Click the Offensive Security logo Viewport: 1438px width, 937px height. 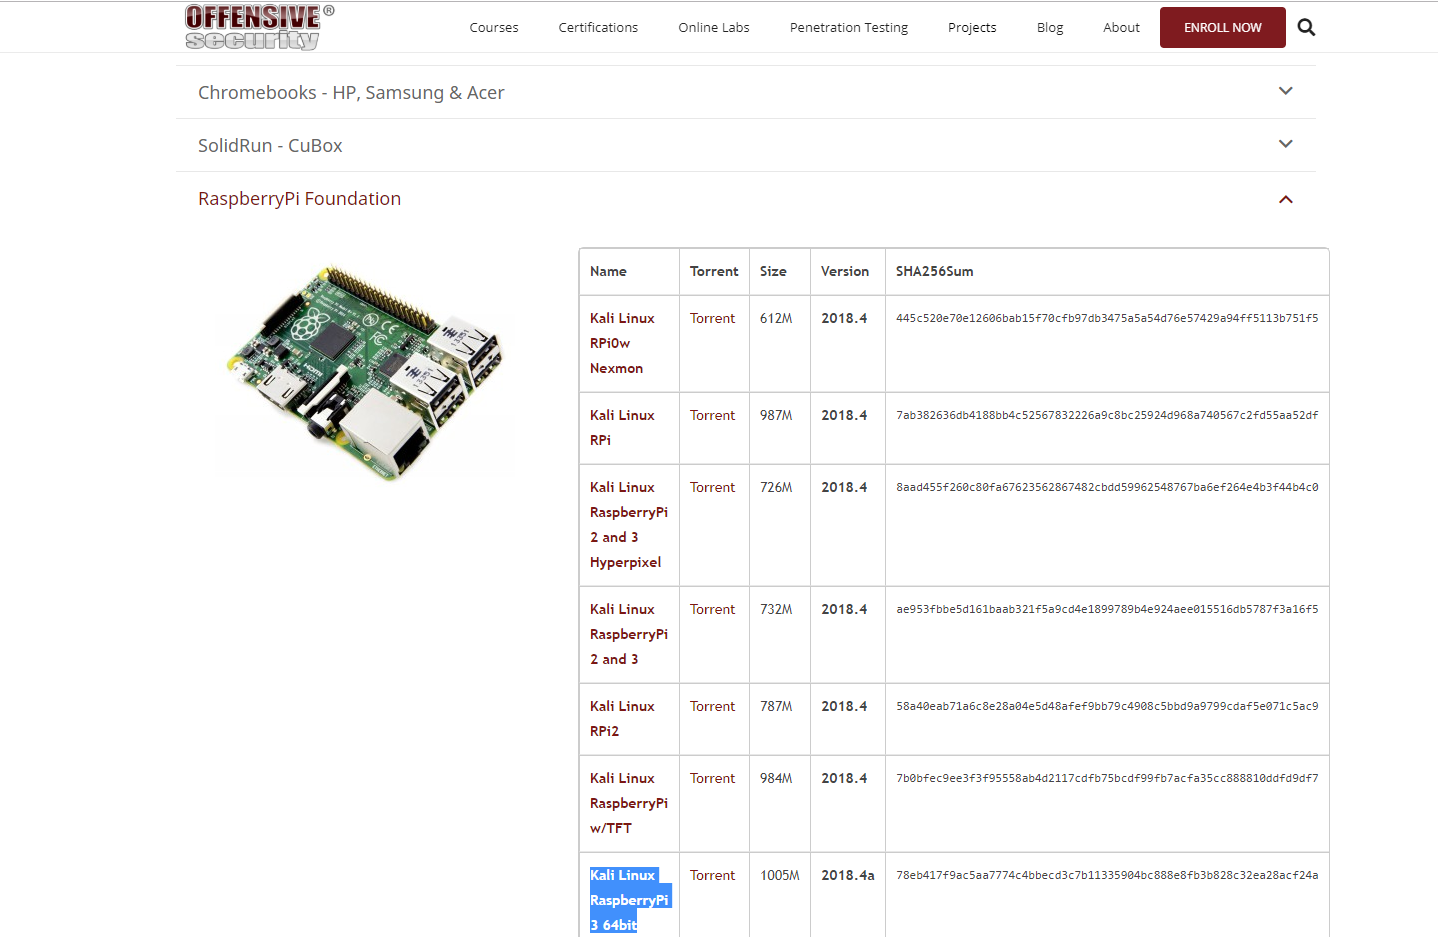click(x=259, y=27)
